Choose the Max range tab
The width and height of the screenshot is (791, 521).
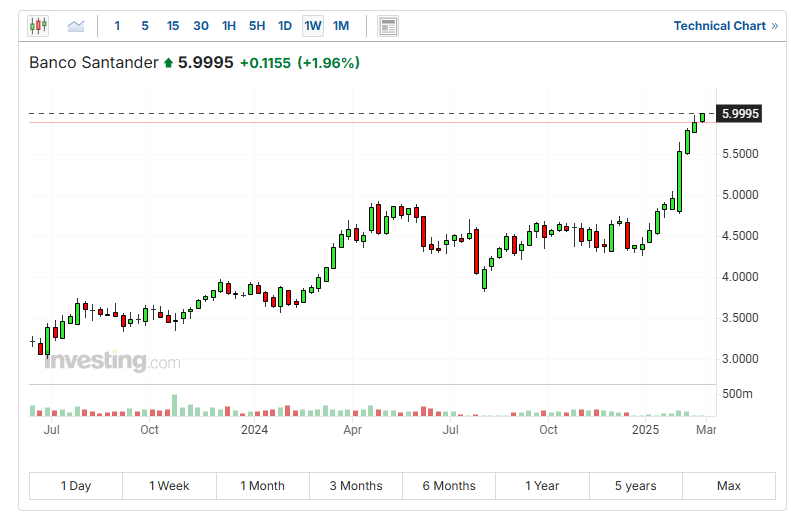point(729,486)
